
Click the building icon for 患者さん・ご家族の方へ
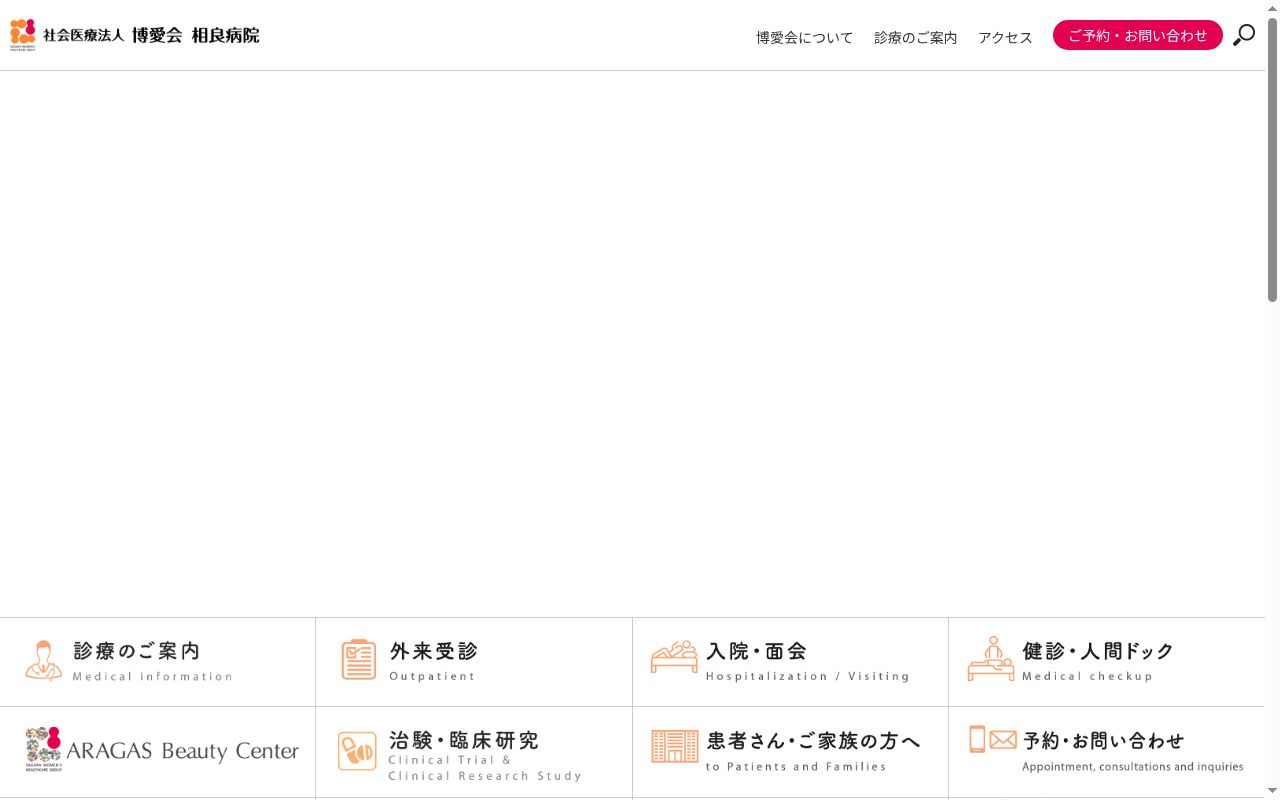coord(675,746)
